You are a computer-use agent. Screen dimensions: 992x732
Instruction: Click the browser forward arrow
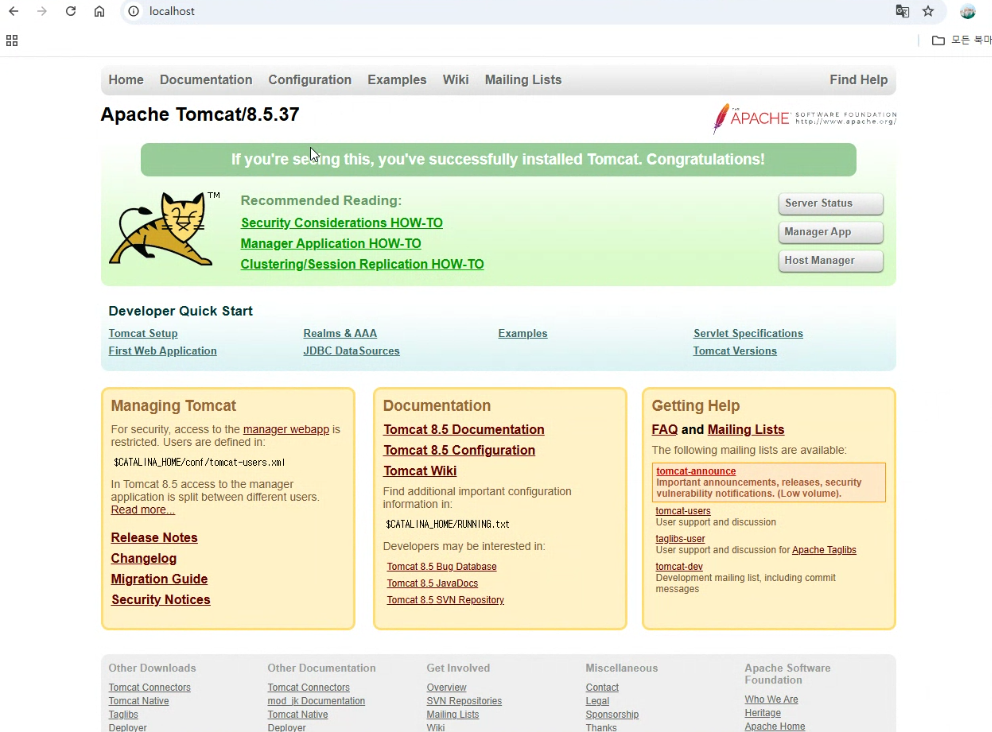pyautogui.click(x=42, y=11)
